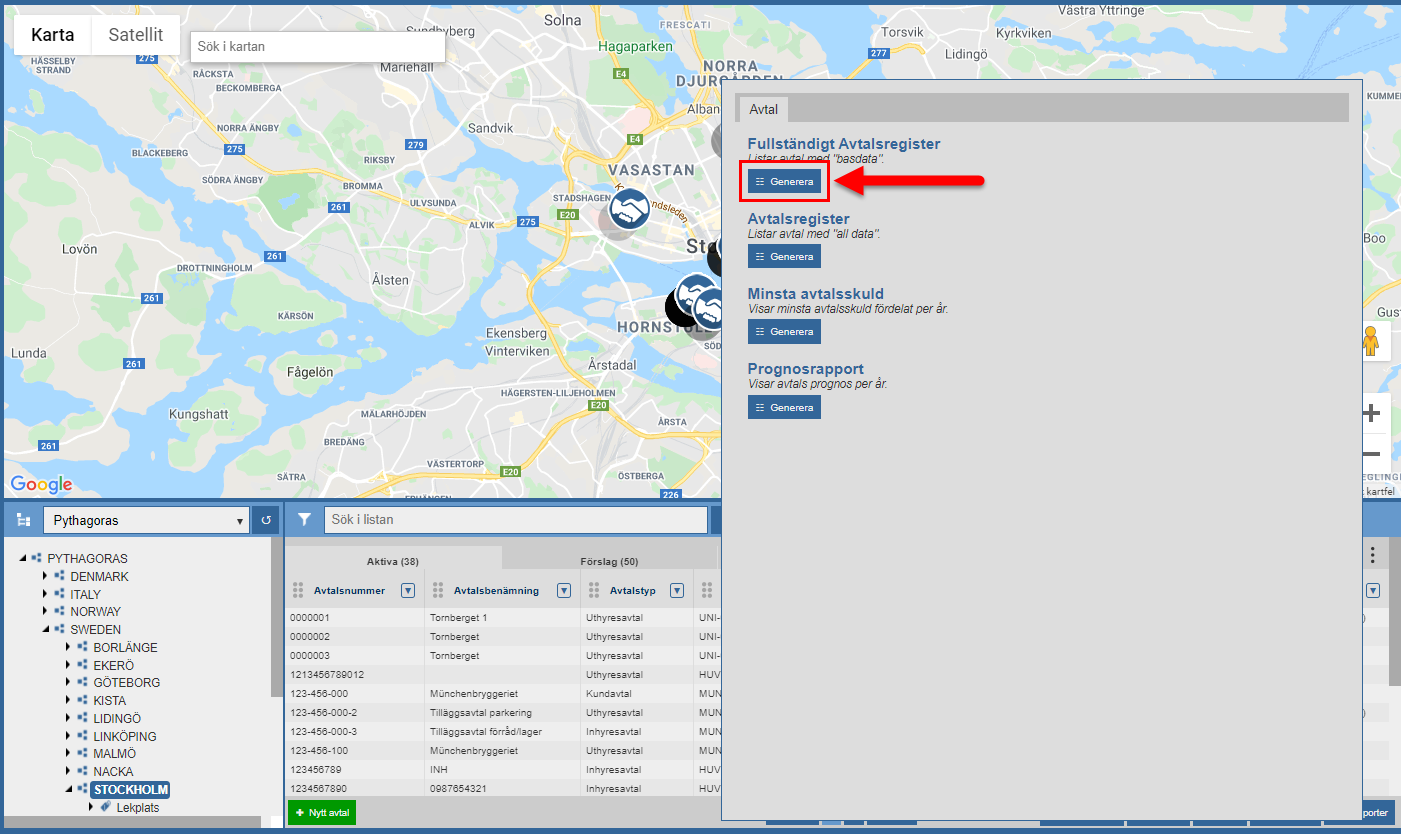Click the refresh icon next to Pythagoras dropdown
Image resolution: width=1401 pixels, height=834 pixels.
266,520
